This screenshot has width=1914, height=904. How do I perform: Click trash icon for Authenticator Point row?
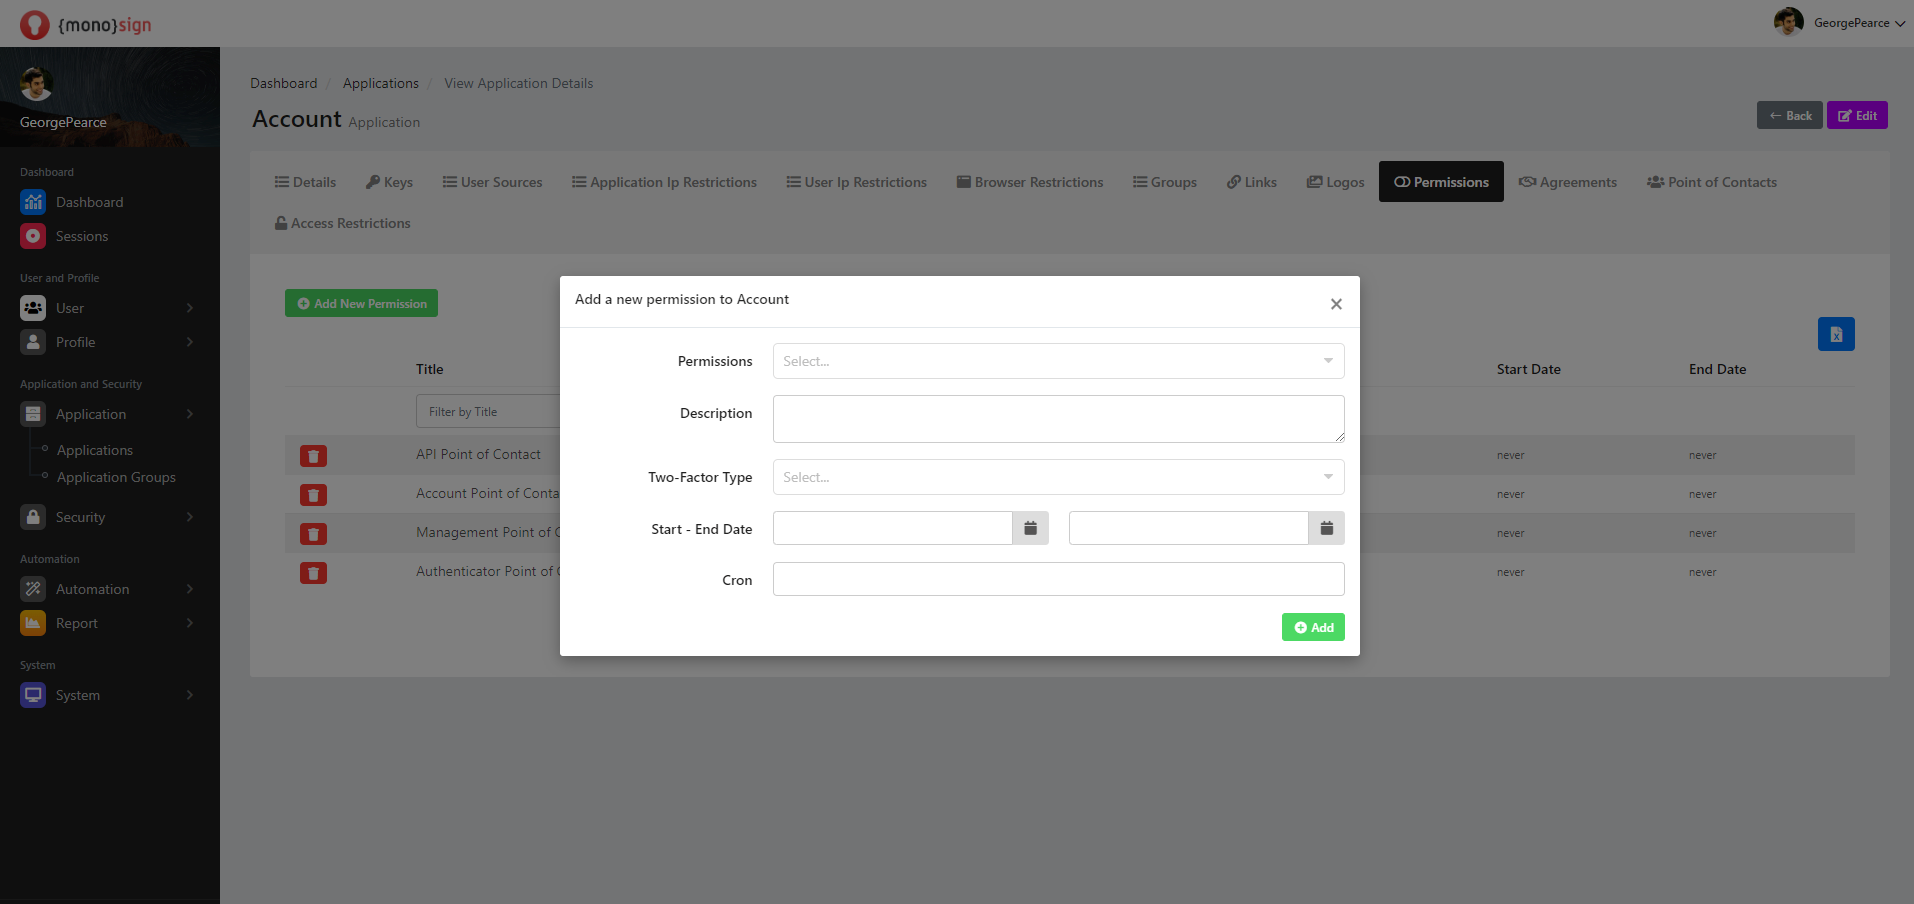[x=313, y=573]
